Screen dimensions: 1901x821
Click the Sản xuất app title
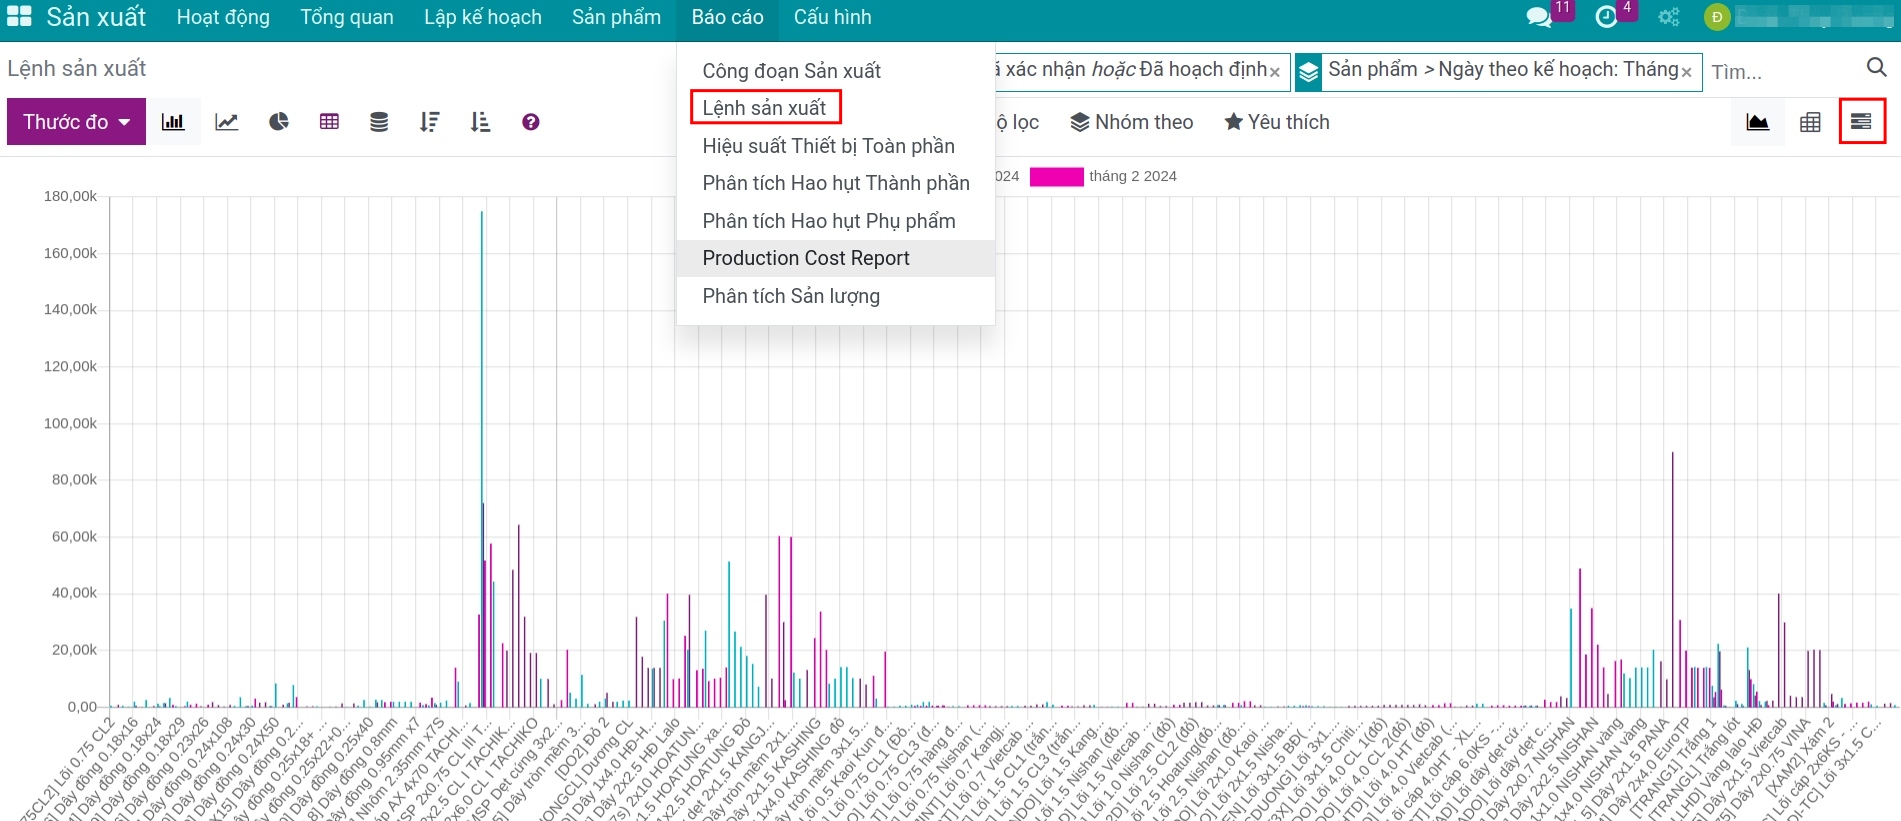(96, 17)
